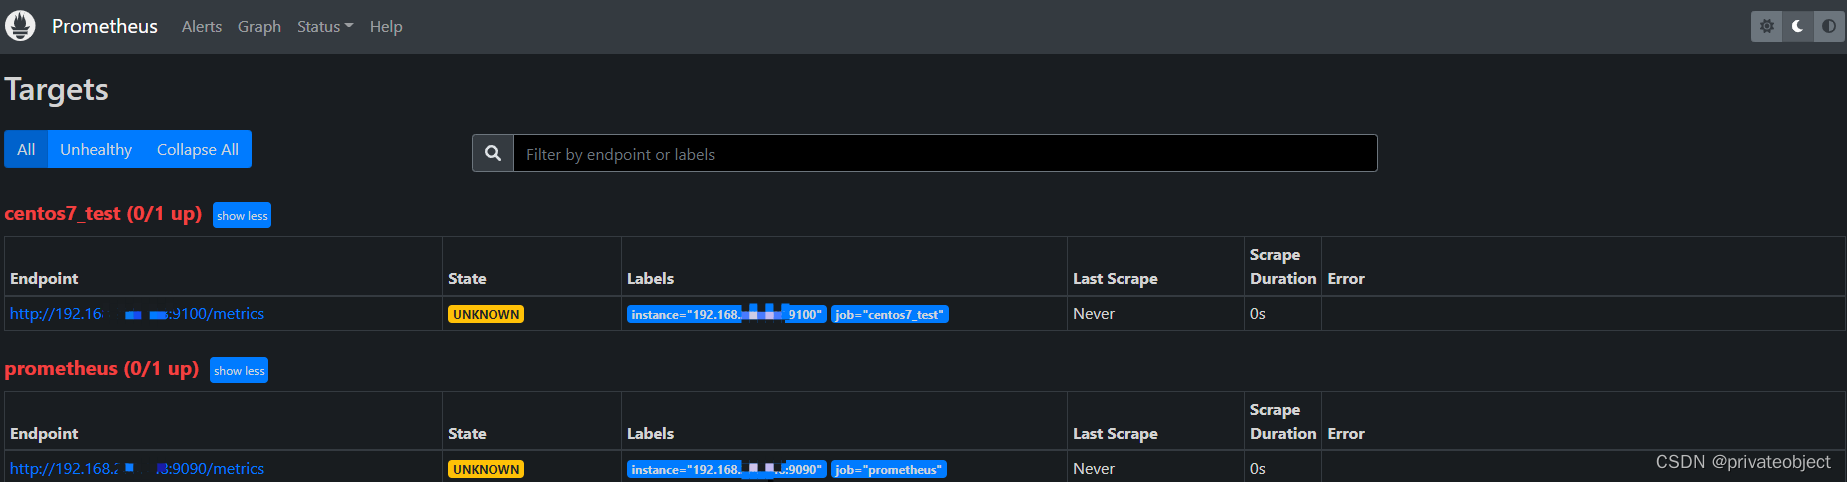Click the centos7_test group heading
The image size is (1847, 482).
[103, 214]
